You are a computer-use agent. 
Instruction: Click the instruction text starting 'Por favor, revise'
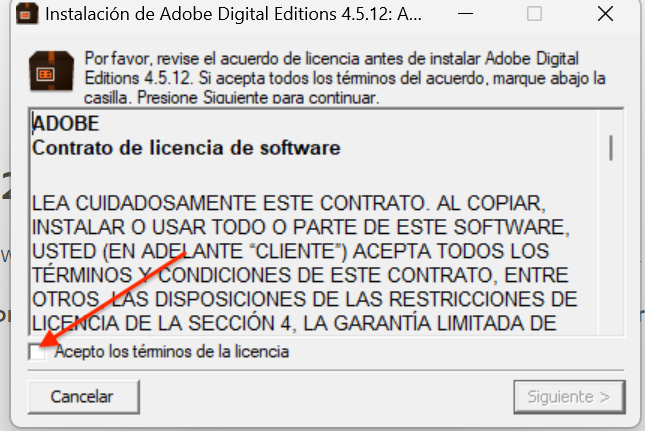(x=345, y=78)
